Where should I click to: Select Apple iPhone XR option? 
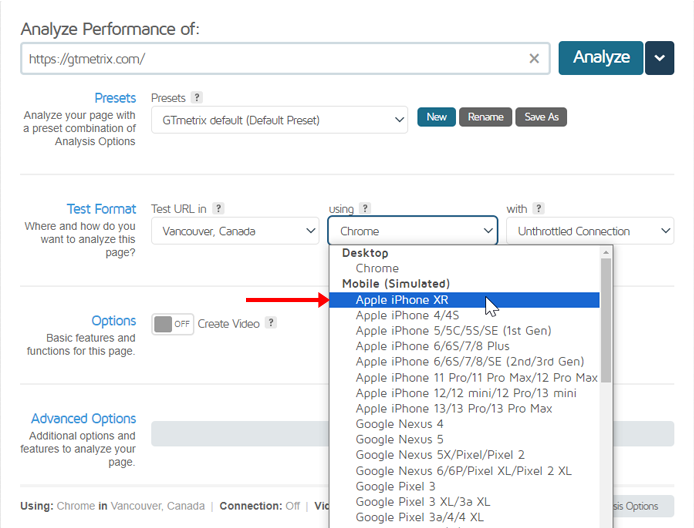465,300
